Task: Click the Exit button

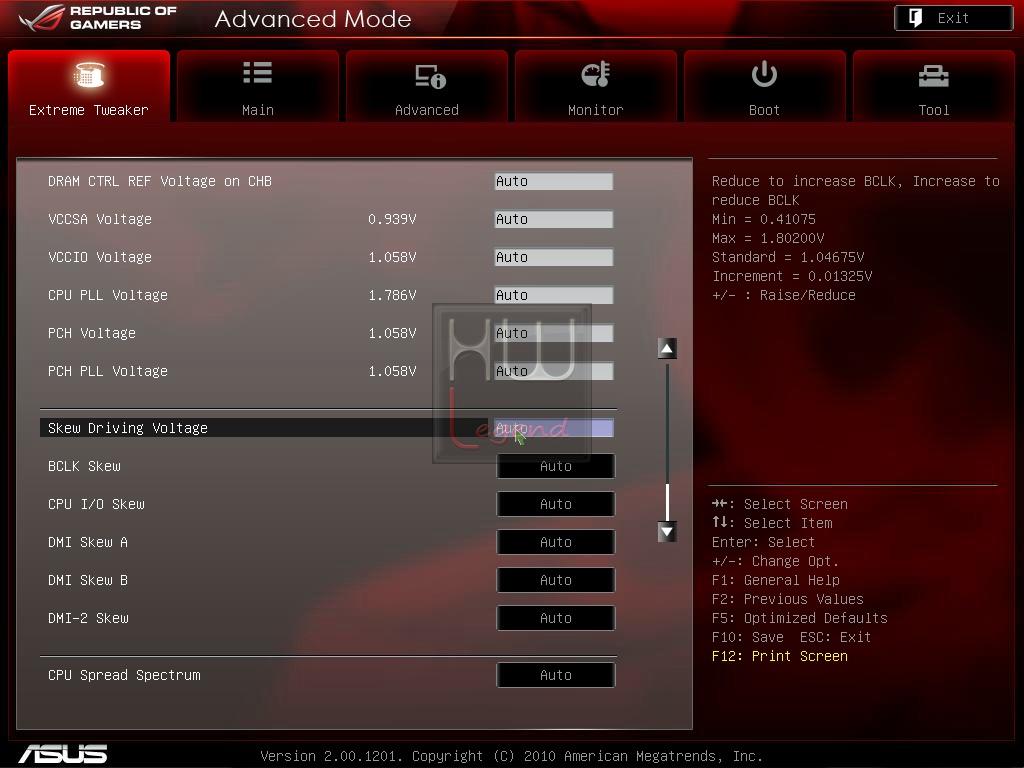Action: coord(953,18)
